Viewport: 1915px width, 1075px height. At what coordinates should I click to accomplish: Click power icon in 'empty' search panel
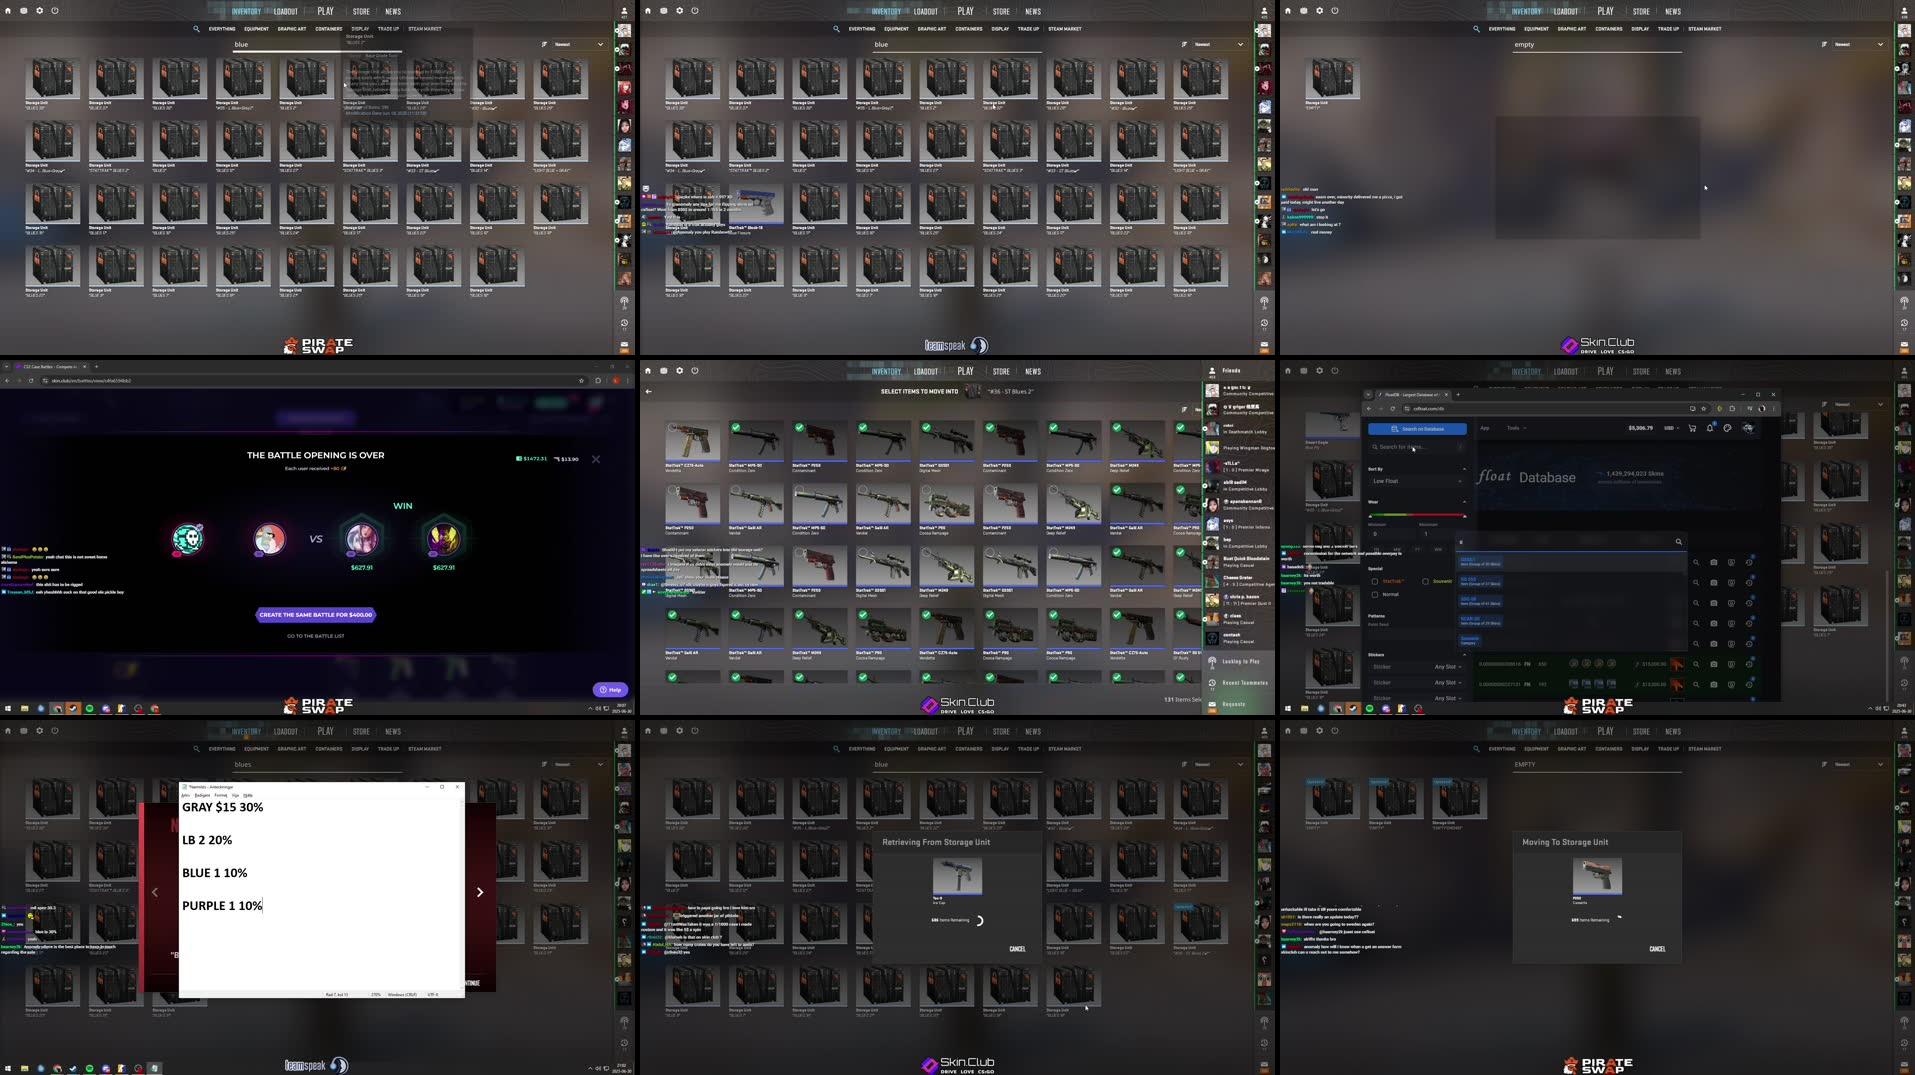[1335, 11]
